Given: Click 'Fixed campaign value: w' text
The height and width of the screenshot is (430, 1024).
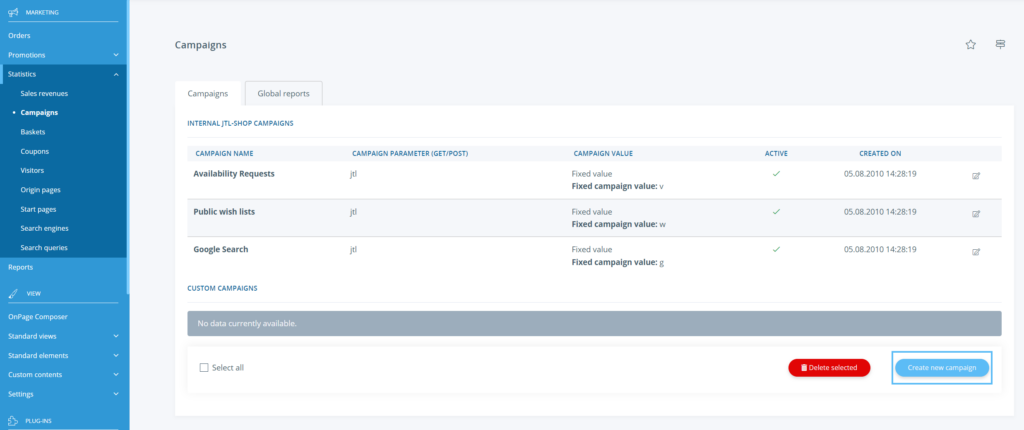Looking at the screenshot, I should 618,224.
